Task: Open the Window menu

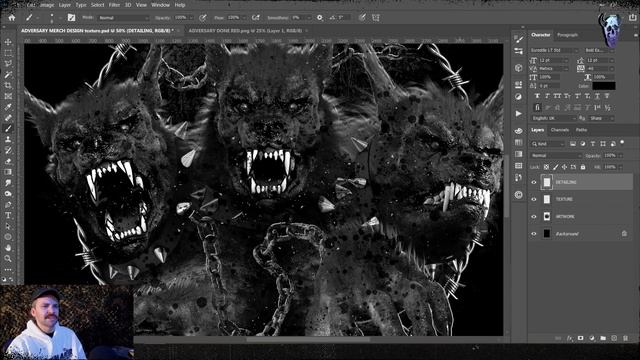Action: coord(160,5)
